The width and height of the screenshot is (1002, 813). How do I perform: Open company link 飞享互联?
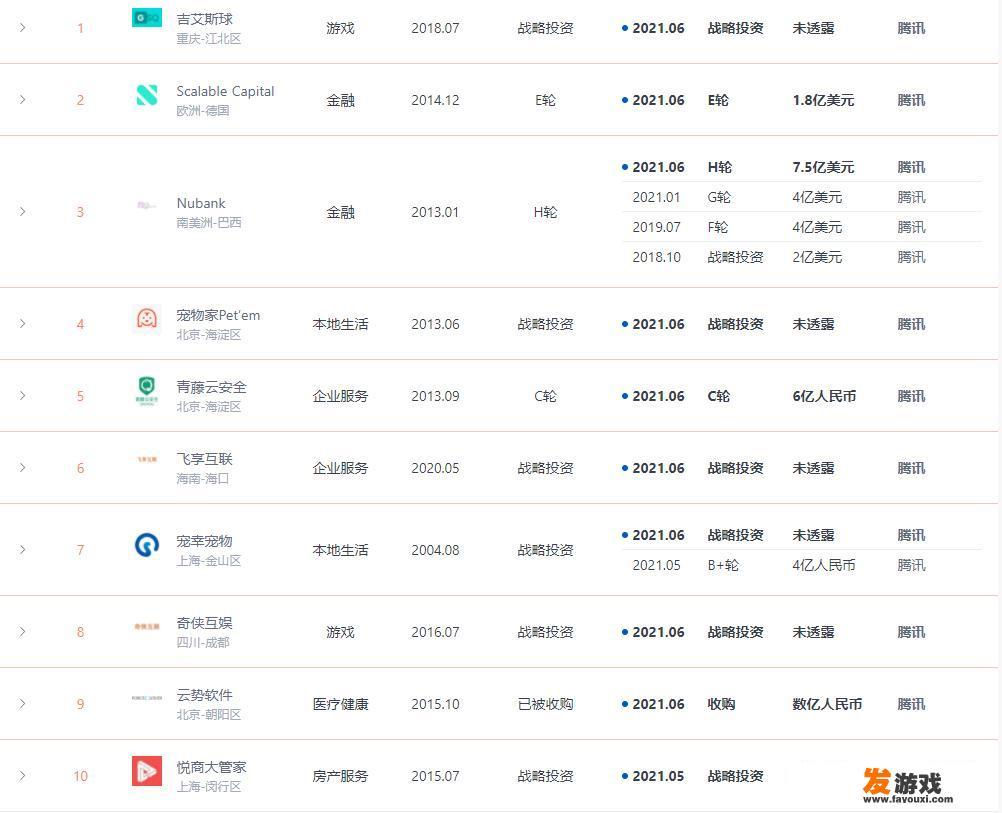[204, 459]
